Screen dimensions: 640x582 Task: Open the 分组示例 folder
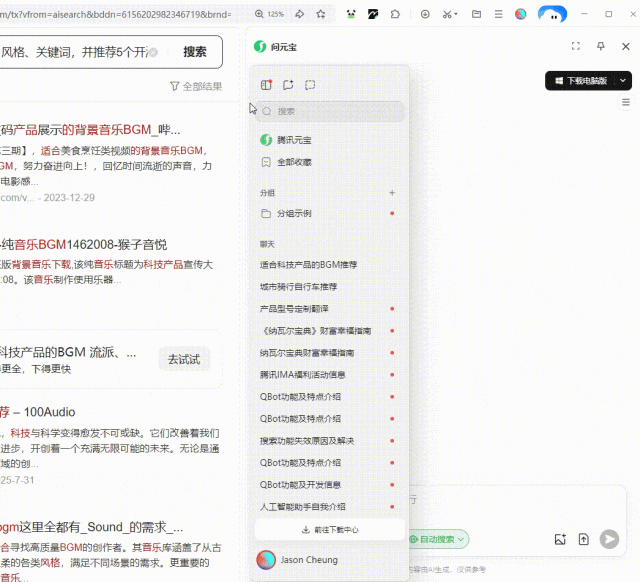coord(293,213)
